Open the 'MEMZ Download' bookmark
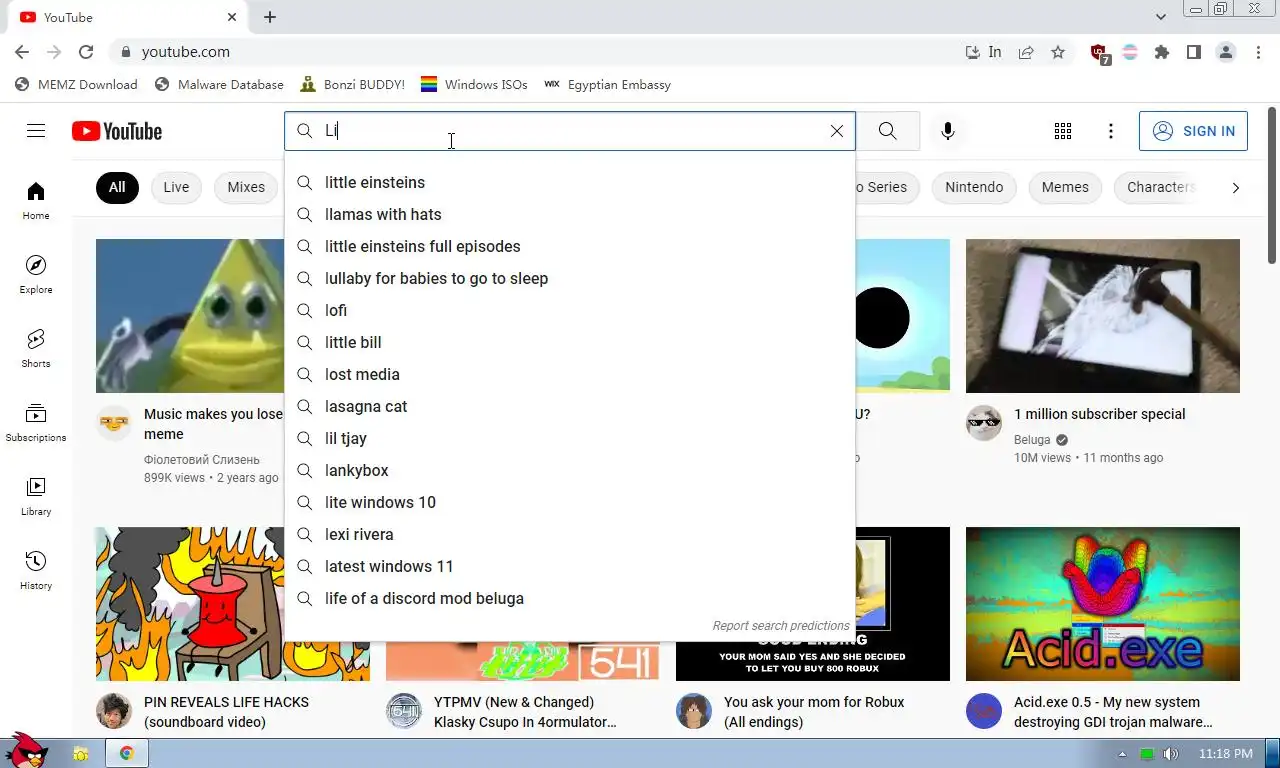 tap(76, 85)
